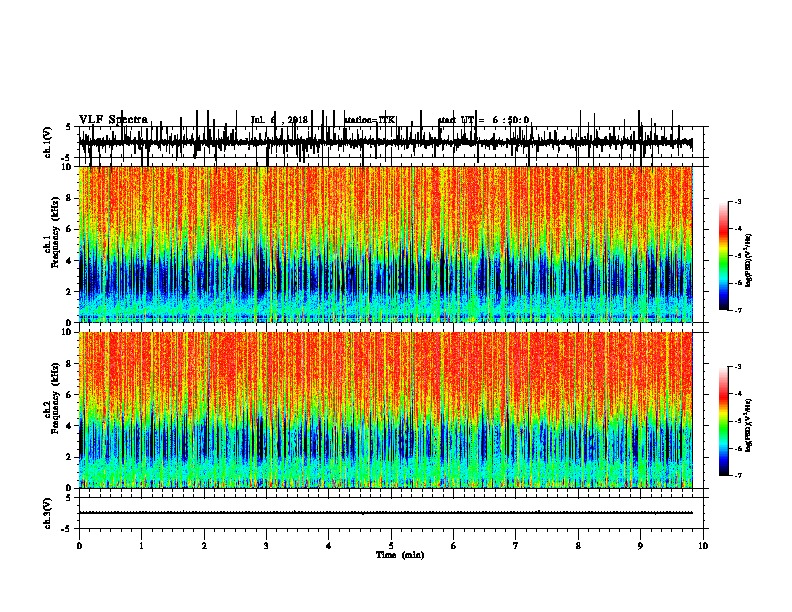This screenshot has height=612, width=792.
Task: Click the ch.1(V) waveform strip
Action: [x=390, y=142]
